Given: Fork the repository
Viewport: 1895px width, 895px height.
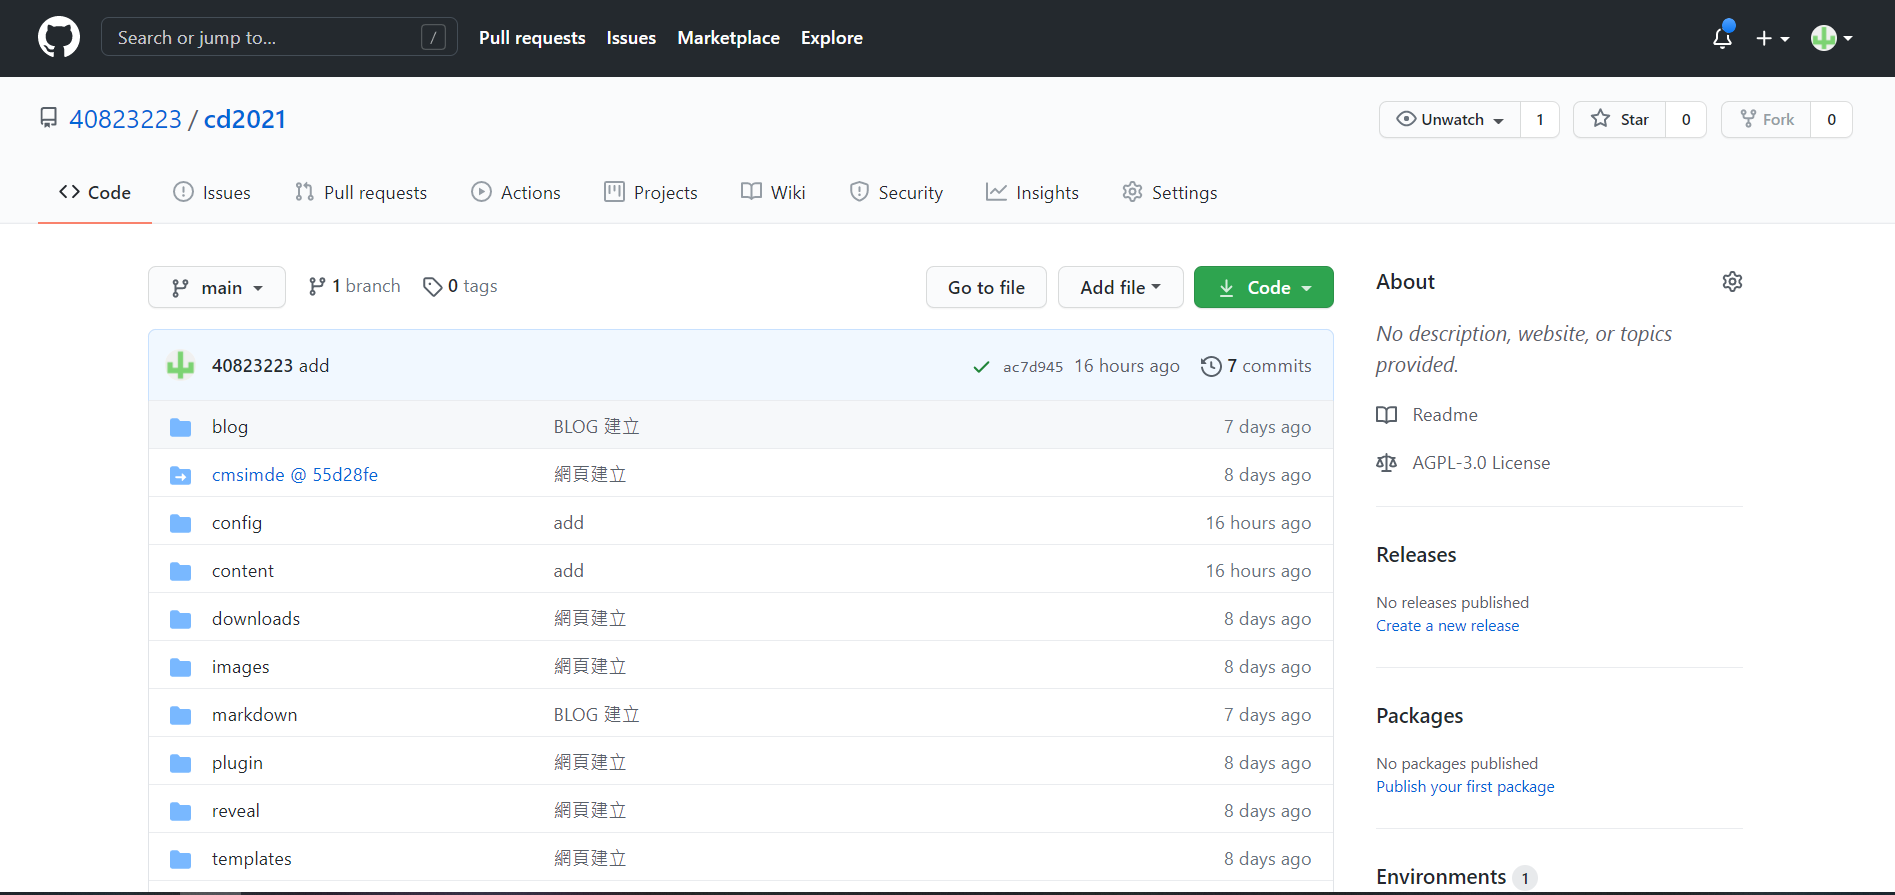Looking at the screenshot, I should tap(1766, 120).
